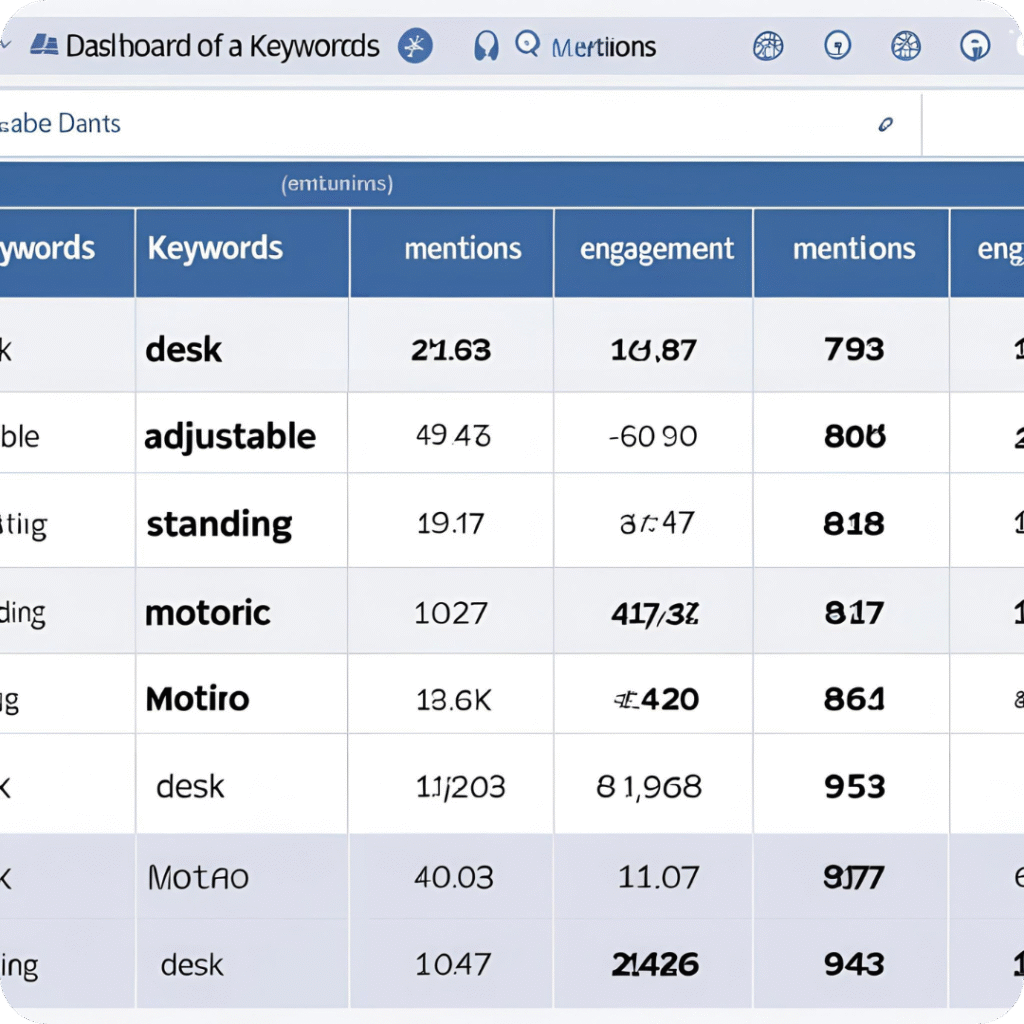This screenshot has width=1024, height=1024.
Task: Click the mentions header right of engagement
Action: point(853,249)
